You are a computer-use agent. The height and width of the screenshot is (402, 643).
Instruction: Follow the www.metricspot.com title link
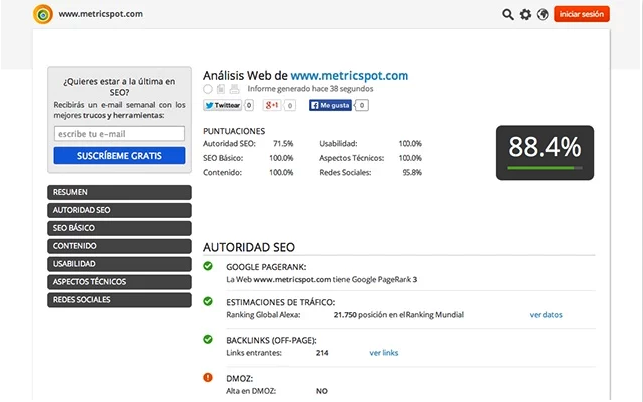[349, 76]
